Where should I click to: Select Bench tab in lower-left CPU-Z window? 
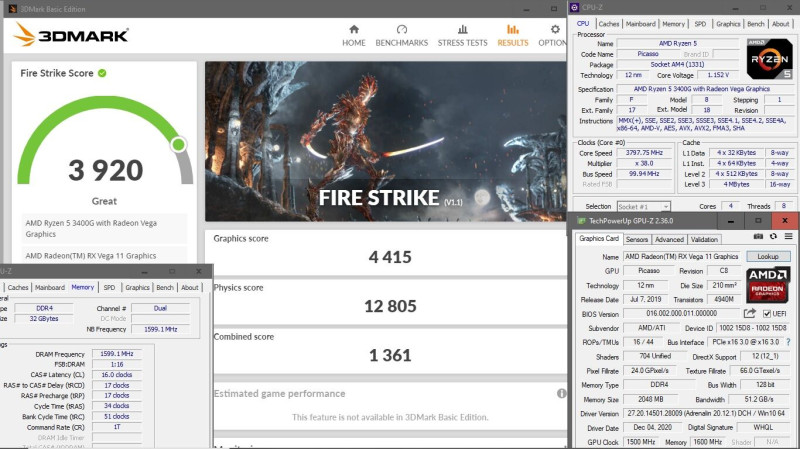point(165,288)
